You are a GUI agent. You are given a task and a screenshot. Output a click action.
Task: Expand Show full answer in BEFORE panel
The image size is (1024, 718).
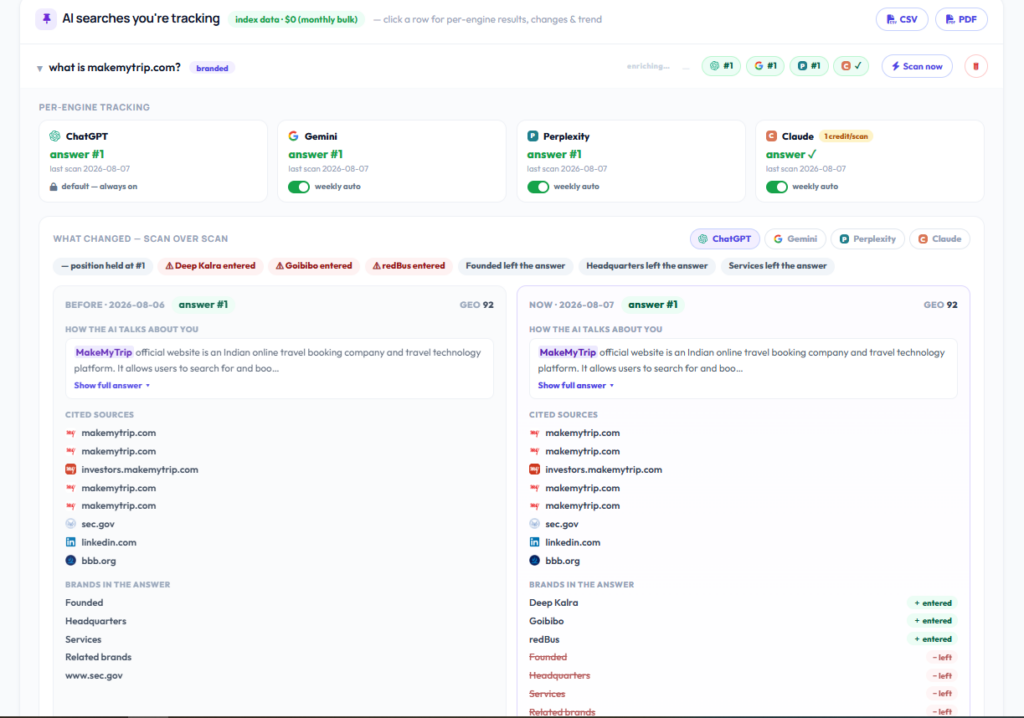pyautogui.click(x=112, y=385)
